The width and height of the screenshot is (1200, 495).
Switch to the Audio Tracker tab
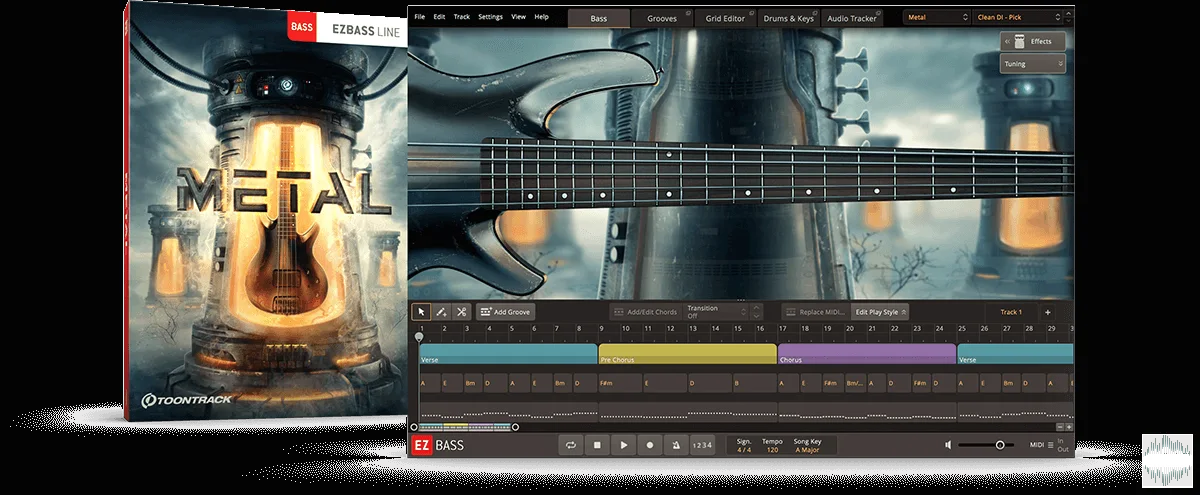click(851, 18)
